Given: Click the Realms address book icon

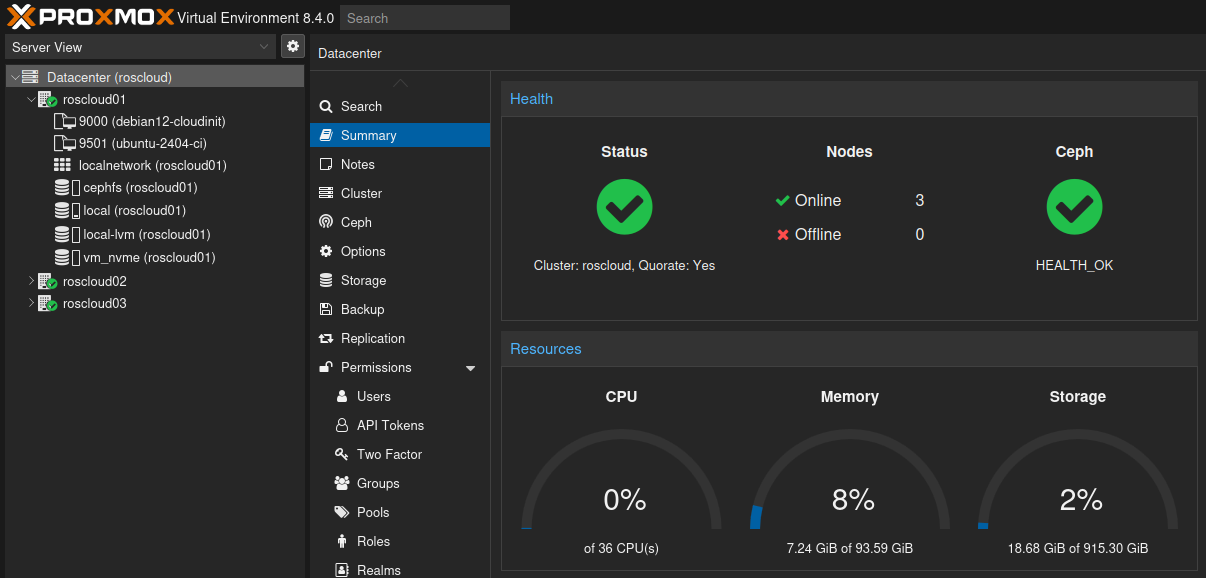Looking at the screenshot, I should pos(341,570).
